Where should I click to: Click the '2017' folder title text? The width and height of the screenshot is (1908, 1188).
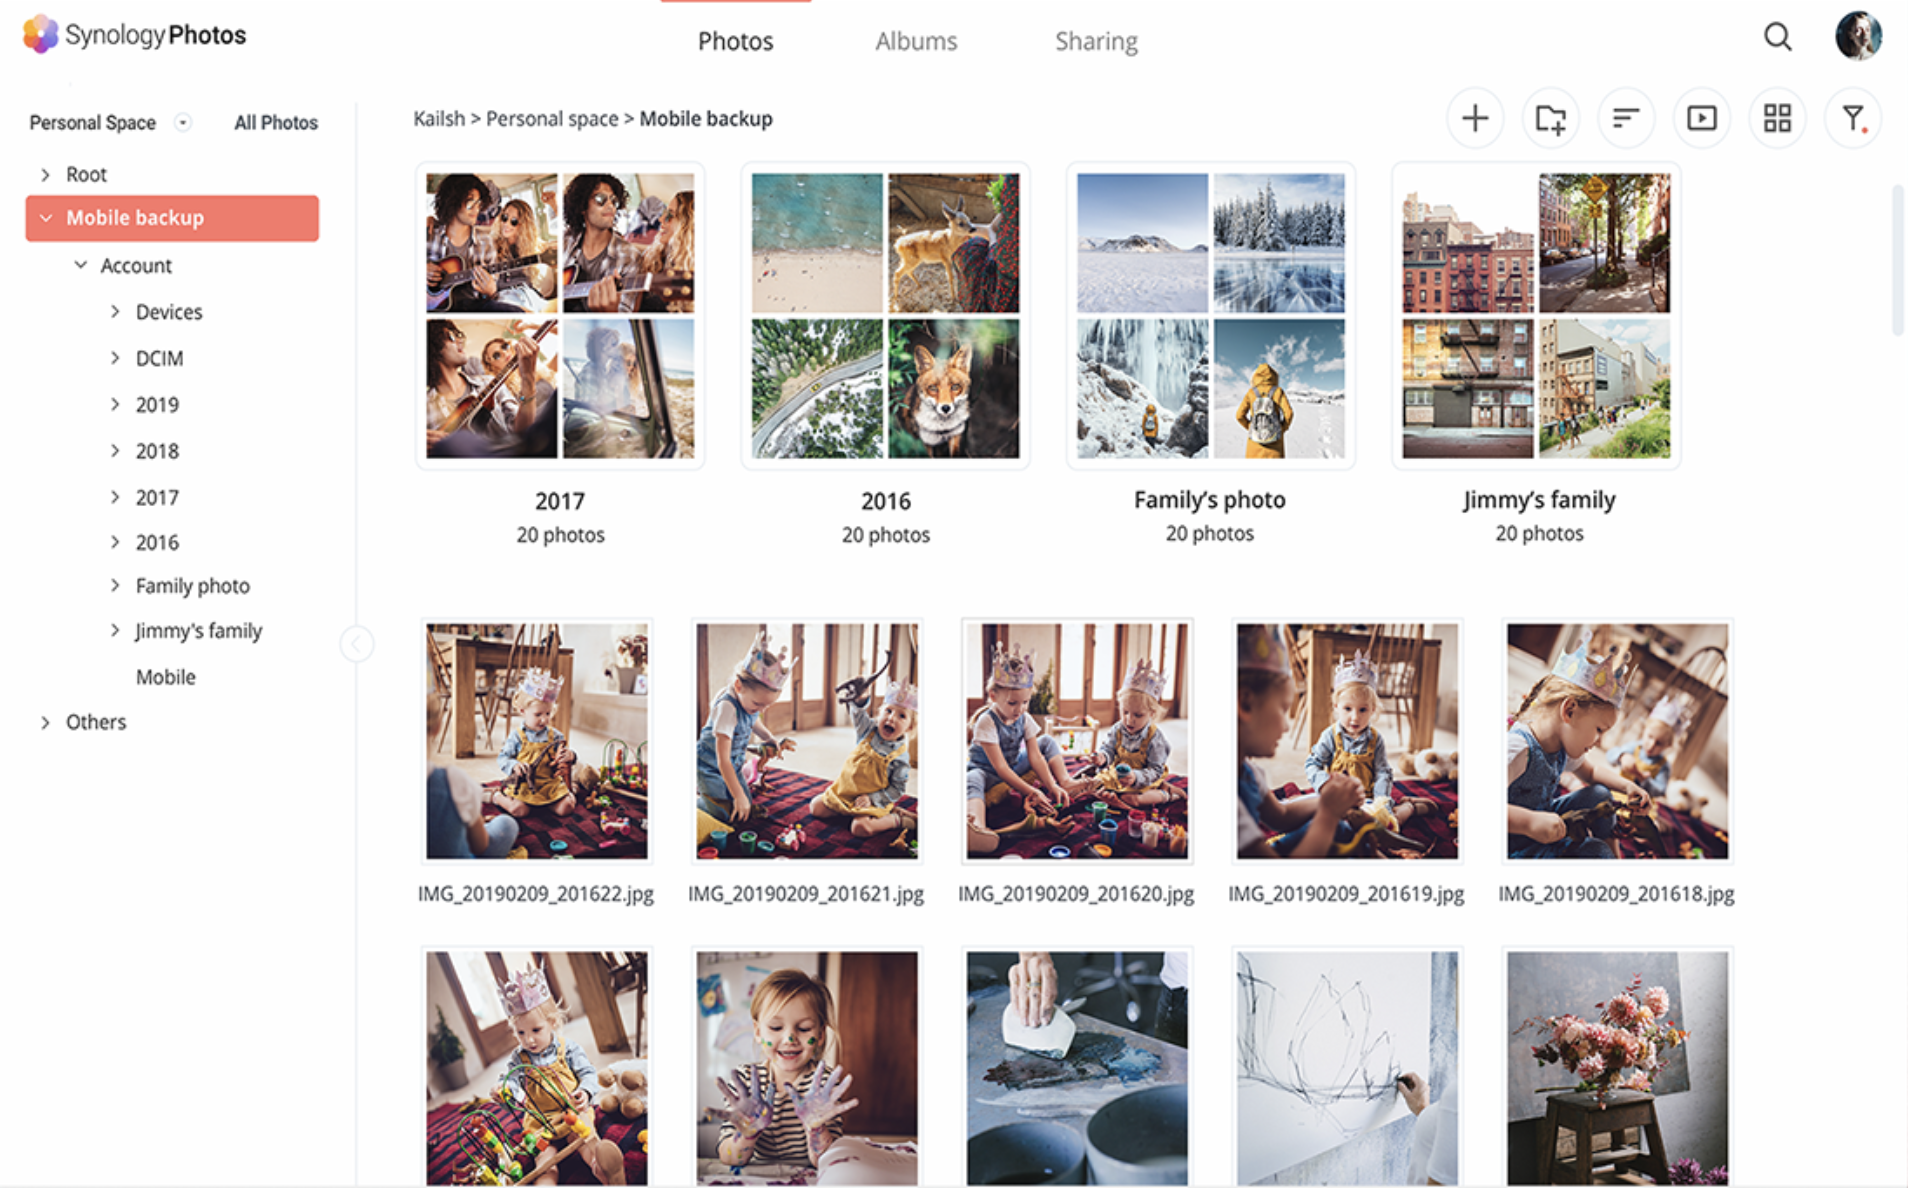coord(560,501)
